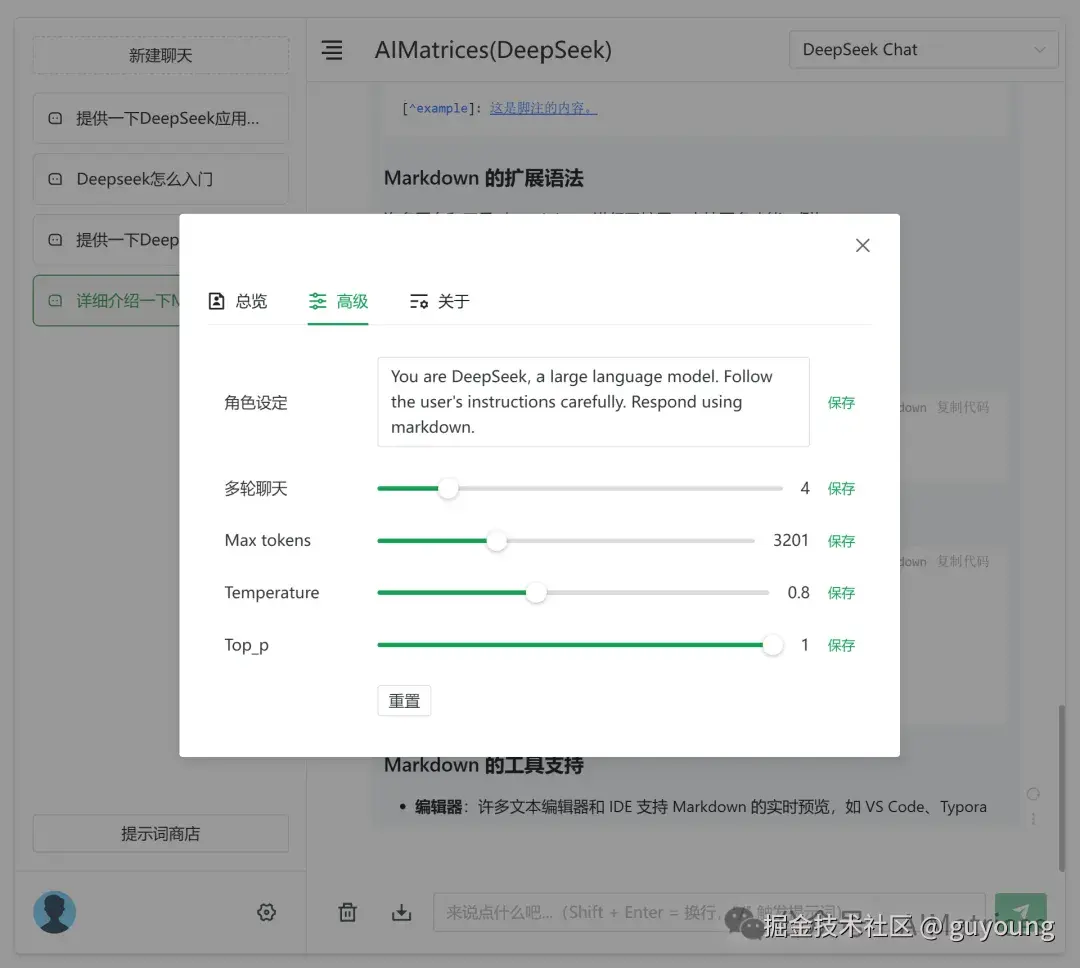The image size is (1080, 968).
Task: Send a message with the paper plane icon
Action: (x=1021, y=912)
